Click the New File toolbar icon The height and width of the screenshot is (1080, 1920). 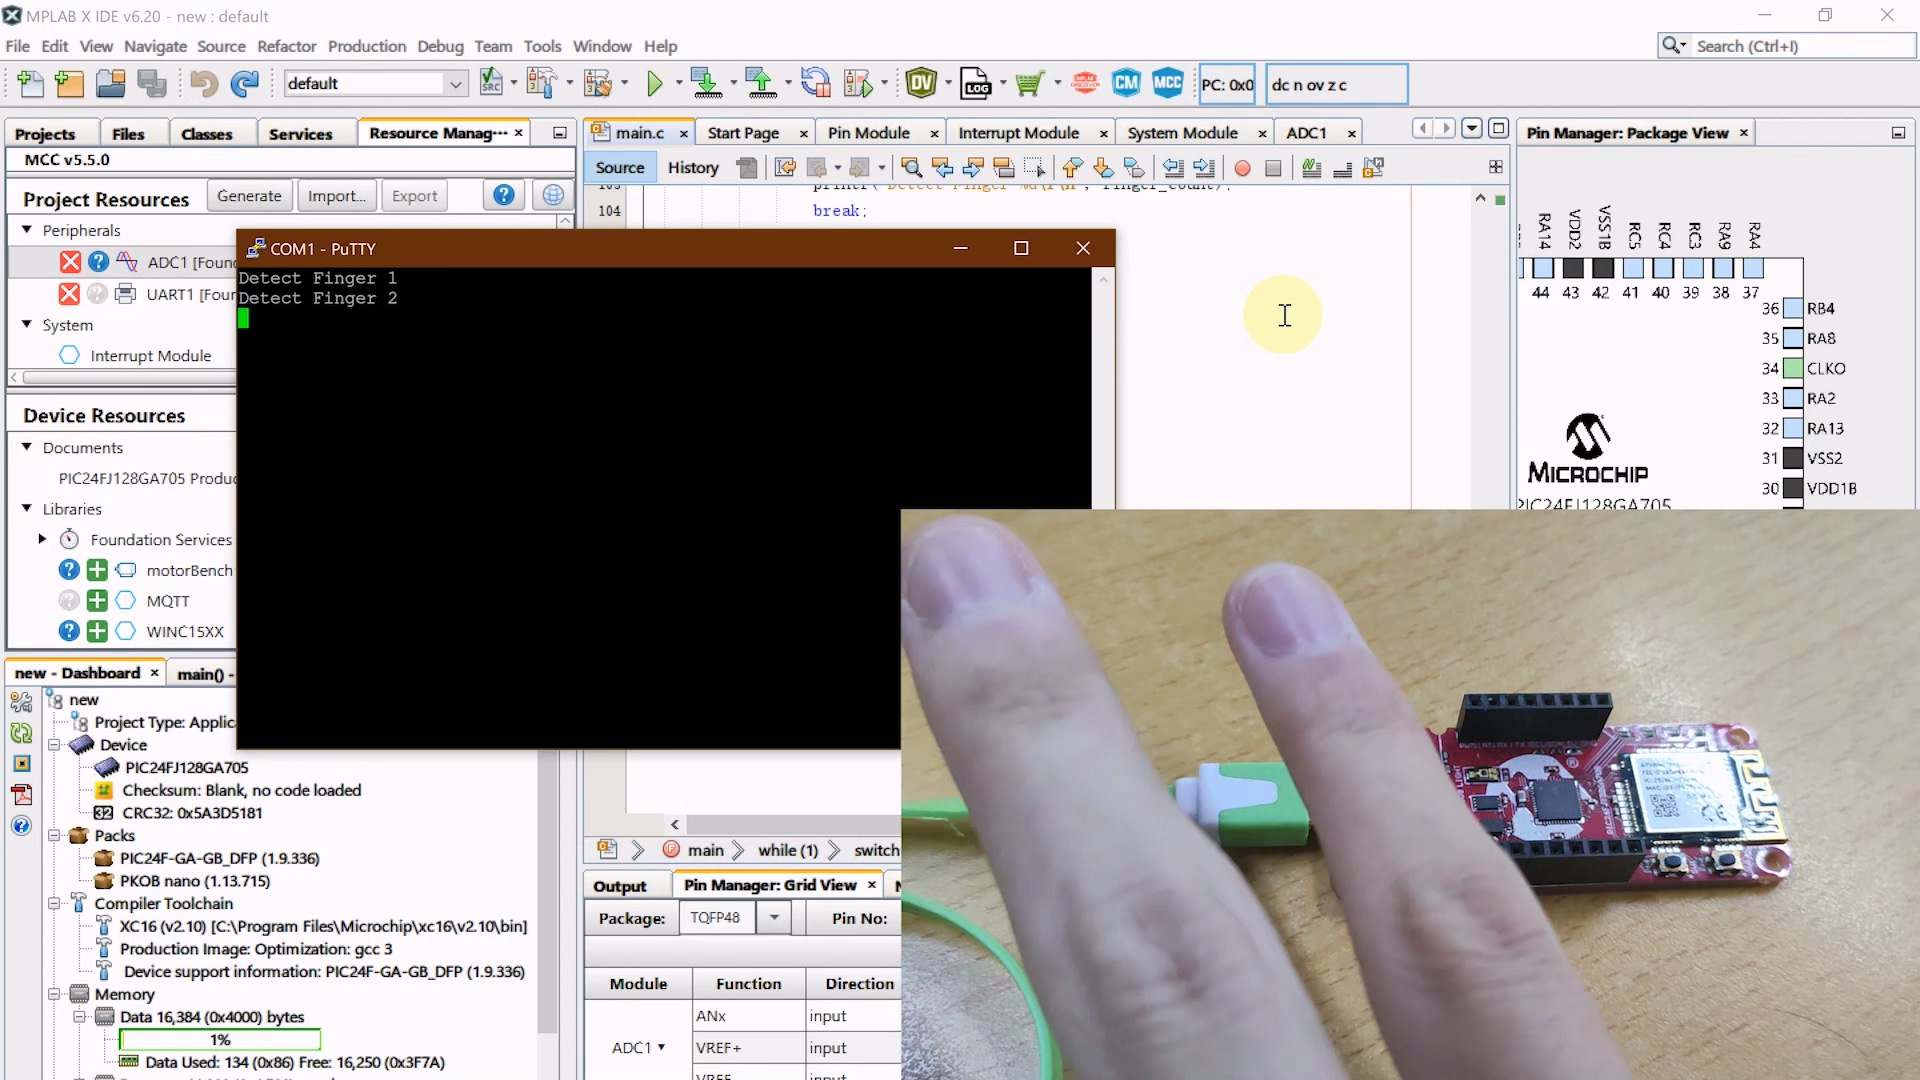[x=30, y=84]
